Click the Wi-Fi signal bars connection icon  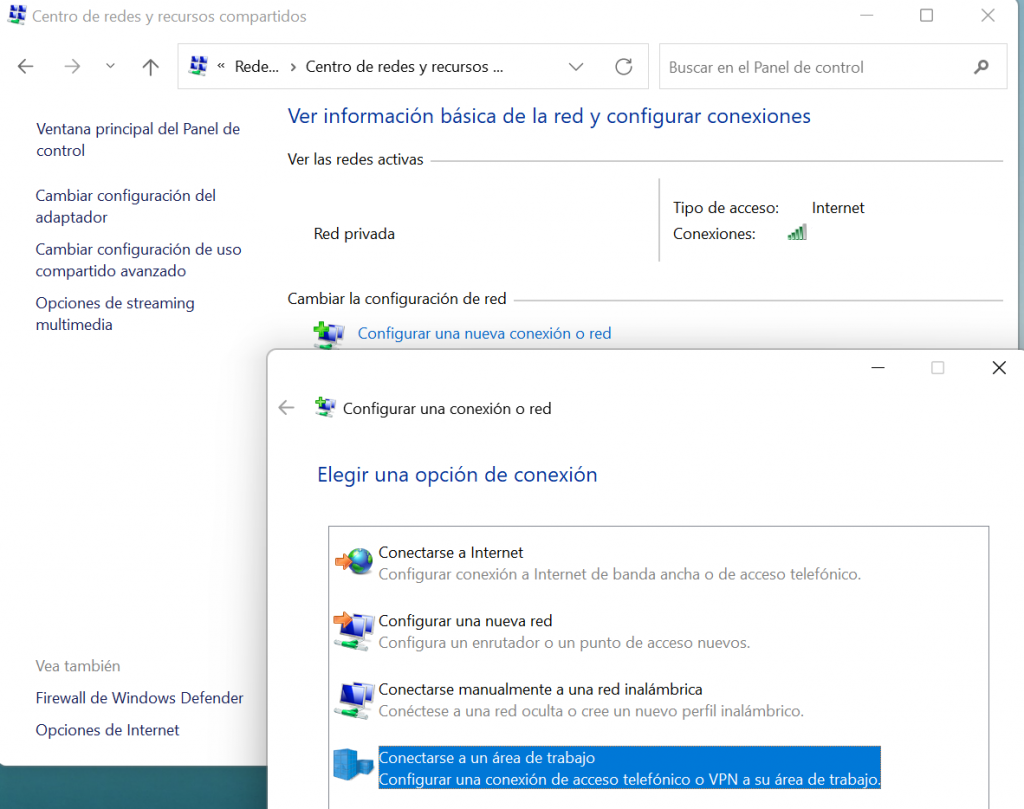click(x=797, y=233)
